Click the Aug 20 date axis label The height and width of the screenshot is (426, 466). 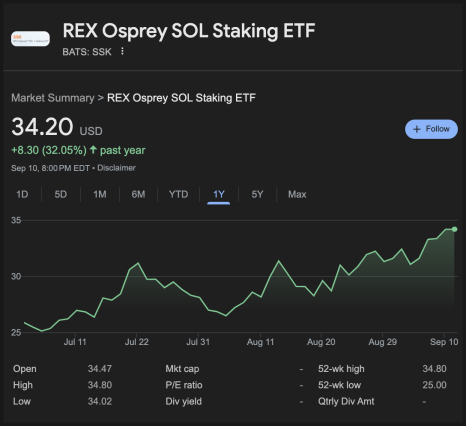tap(321, 342)
